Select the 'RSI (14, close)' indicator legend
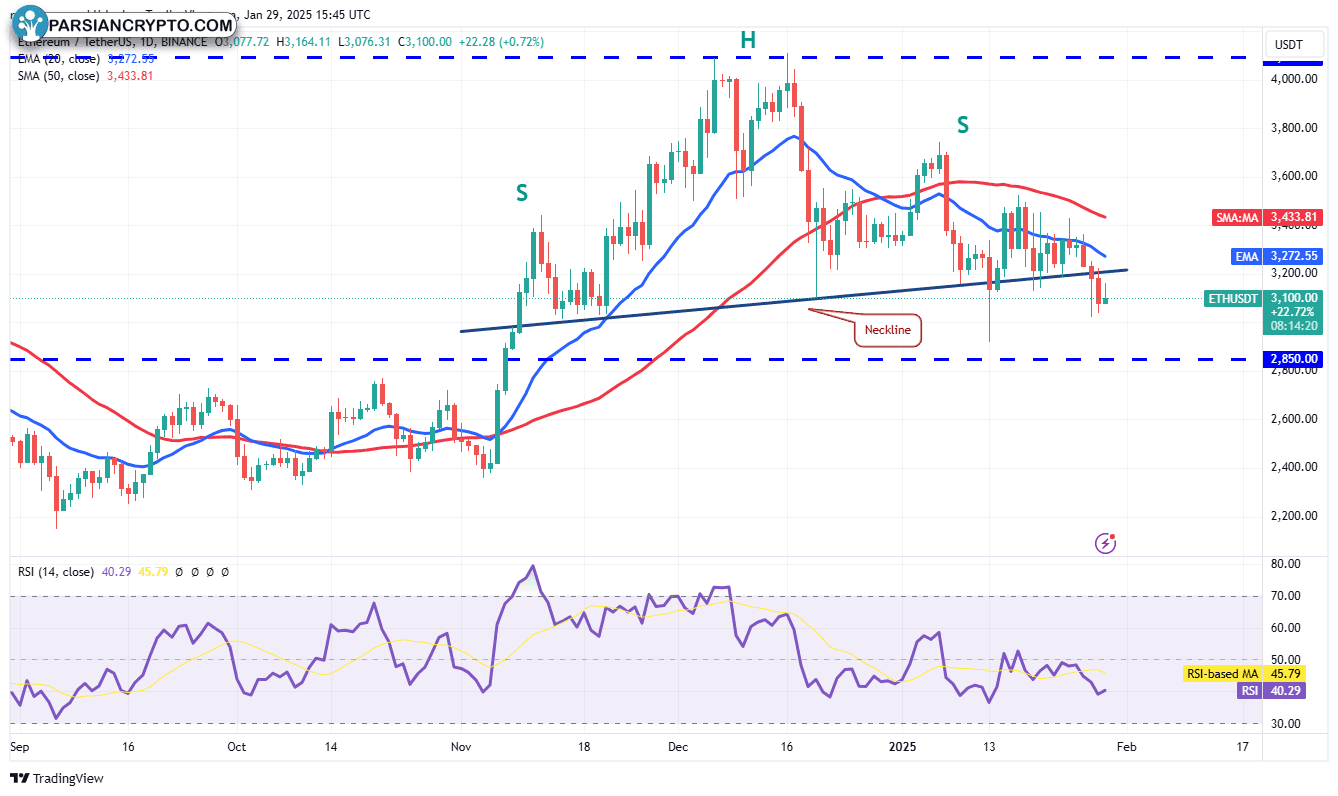1338x796 pixels. (x=56, y=572)
